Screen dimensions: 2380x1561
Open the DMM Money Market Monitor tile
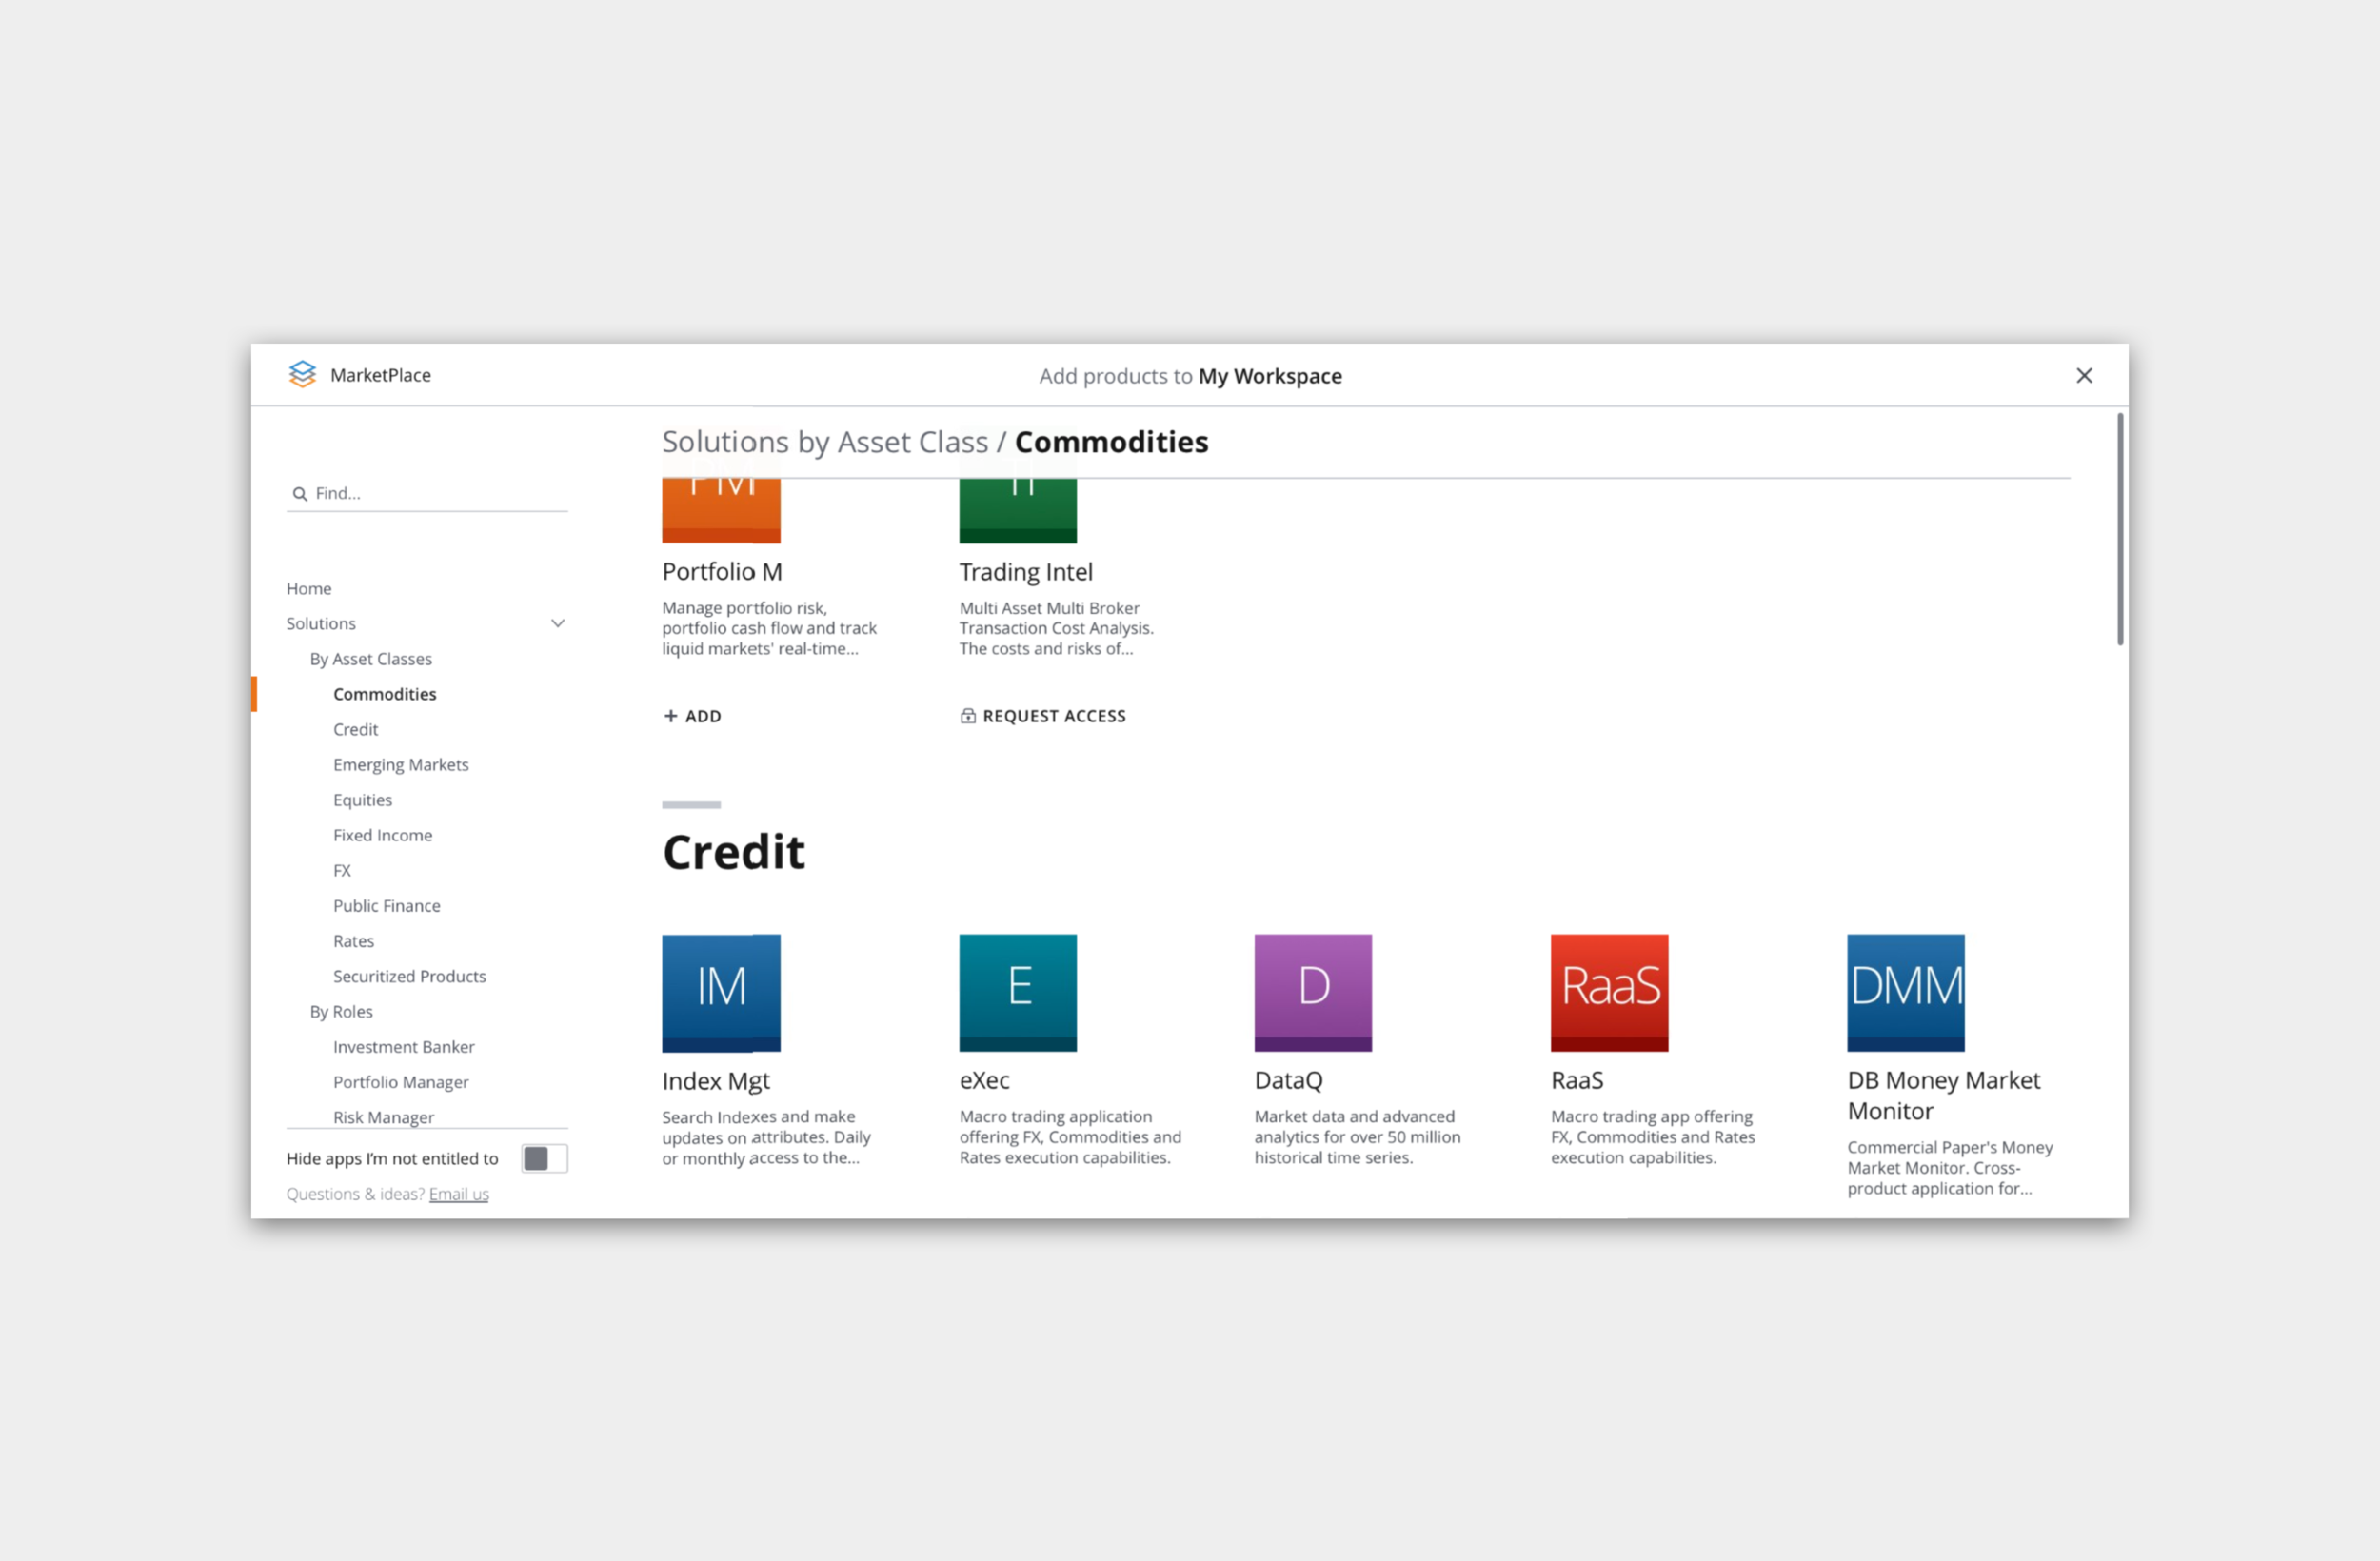tap(1904, 992)
